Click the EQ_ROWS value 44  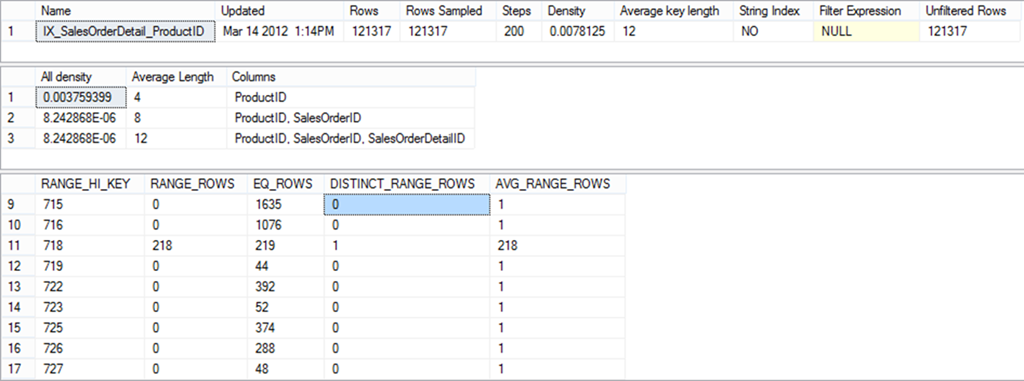pyautogui.click(x=286, y=266)
